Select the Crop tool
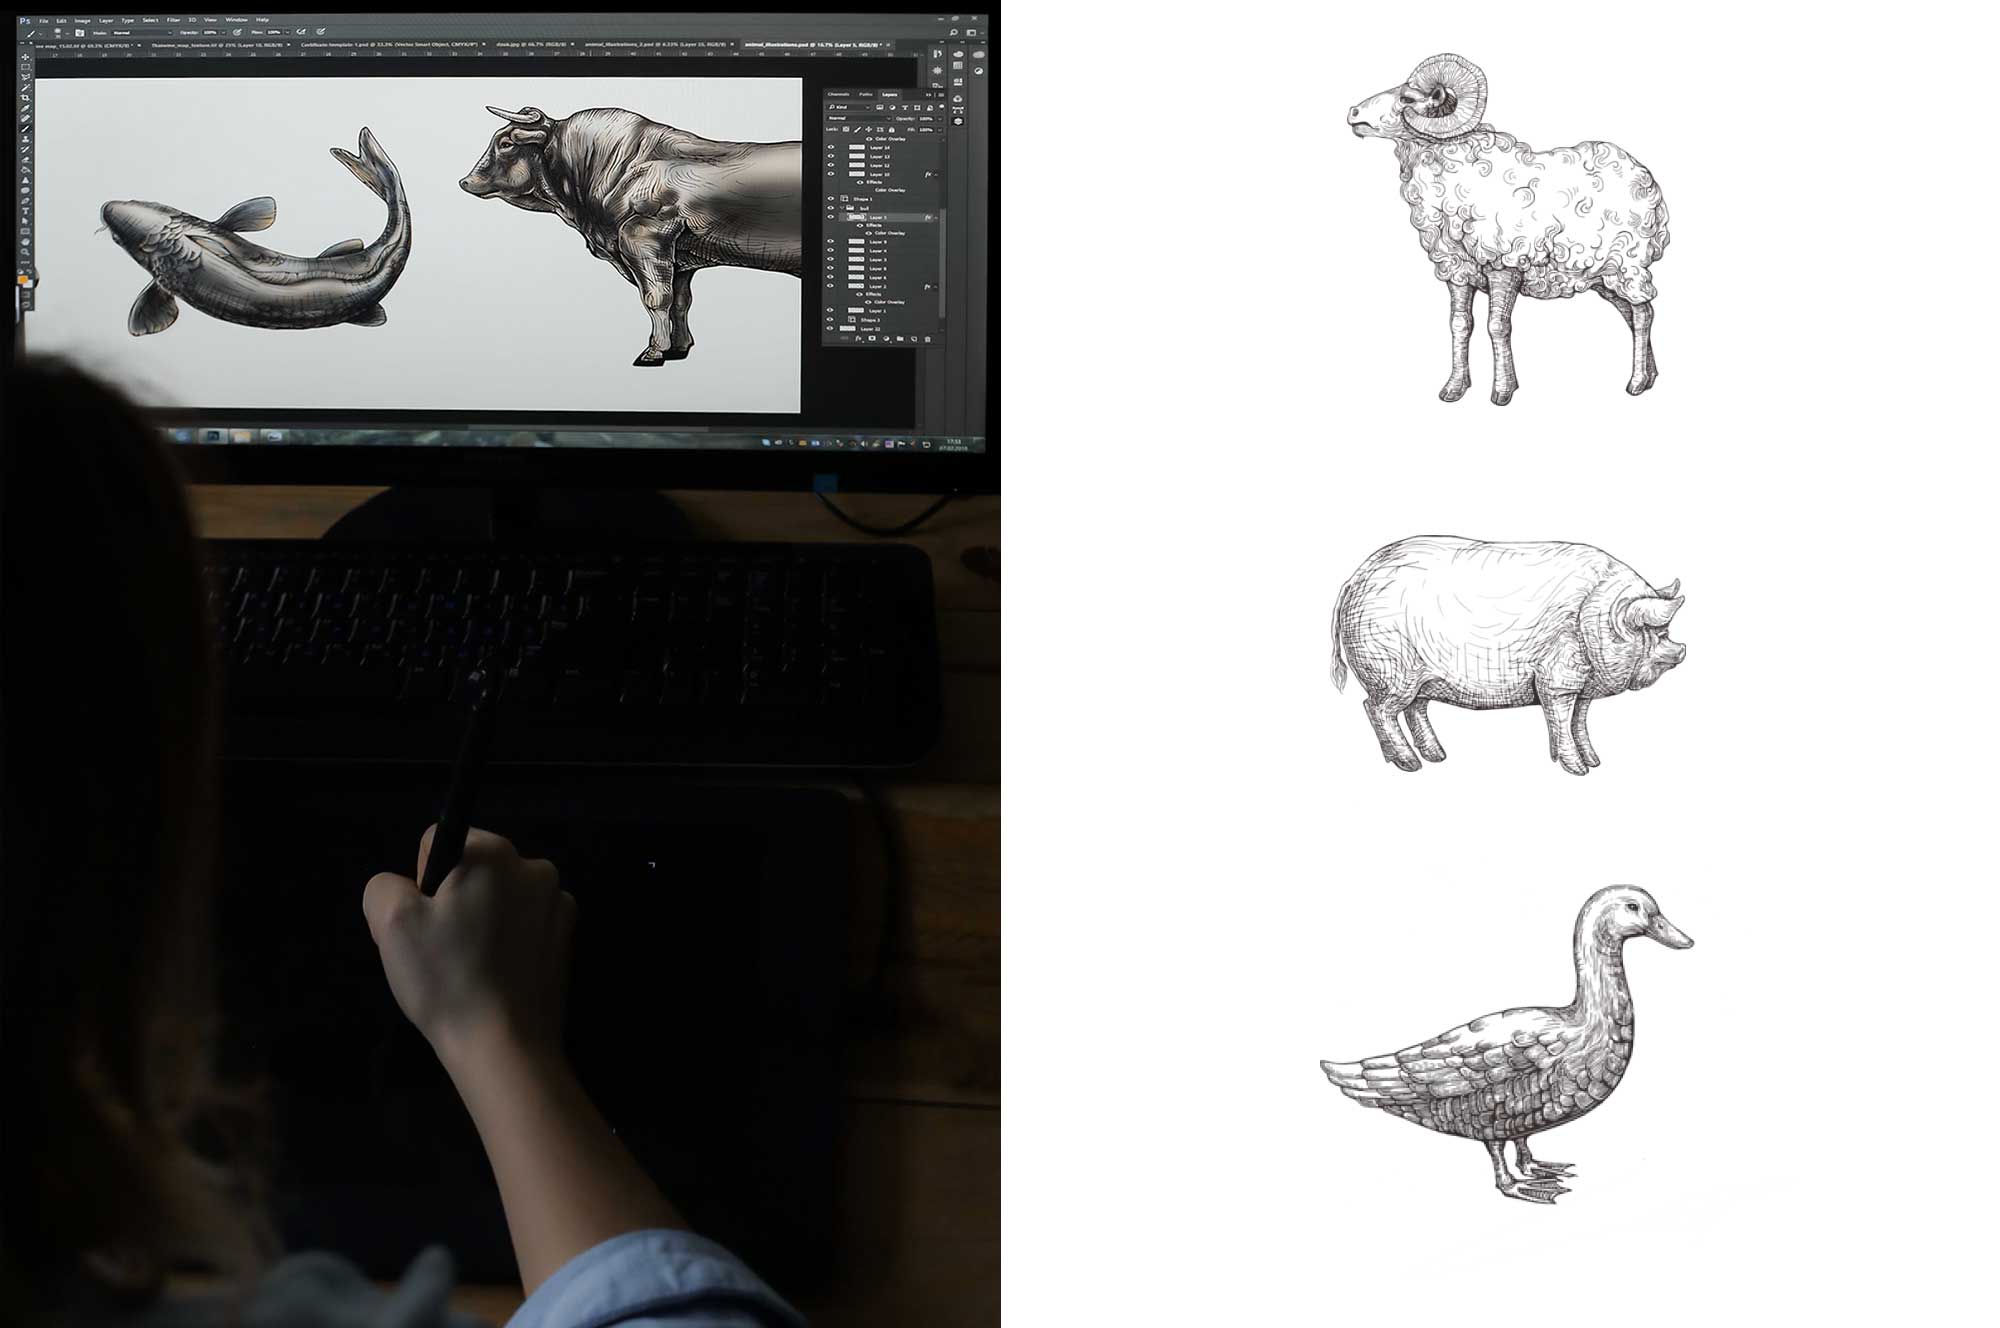Image resolution: width=2000 pixels, height=1328 pixels. [25, 98]
